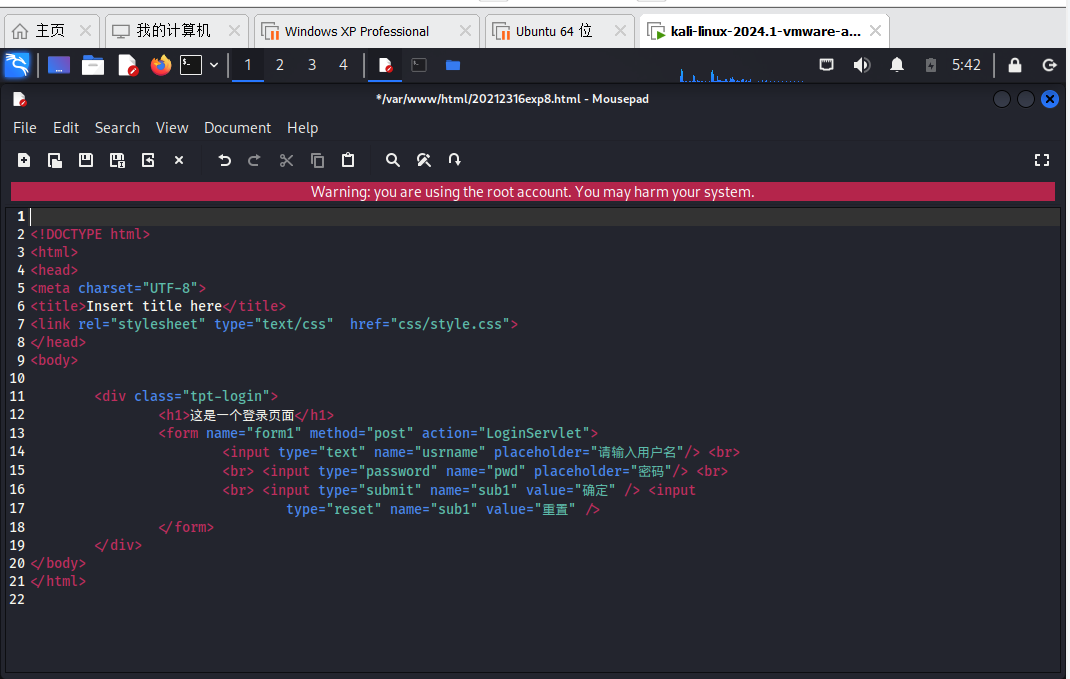Open Find with the magnifier icon
The width and height of the screenshot is (1070, 679).
click(393, 160)
